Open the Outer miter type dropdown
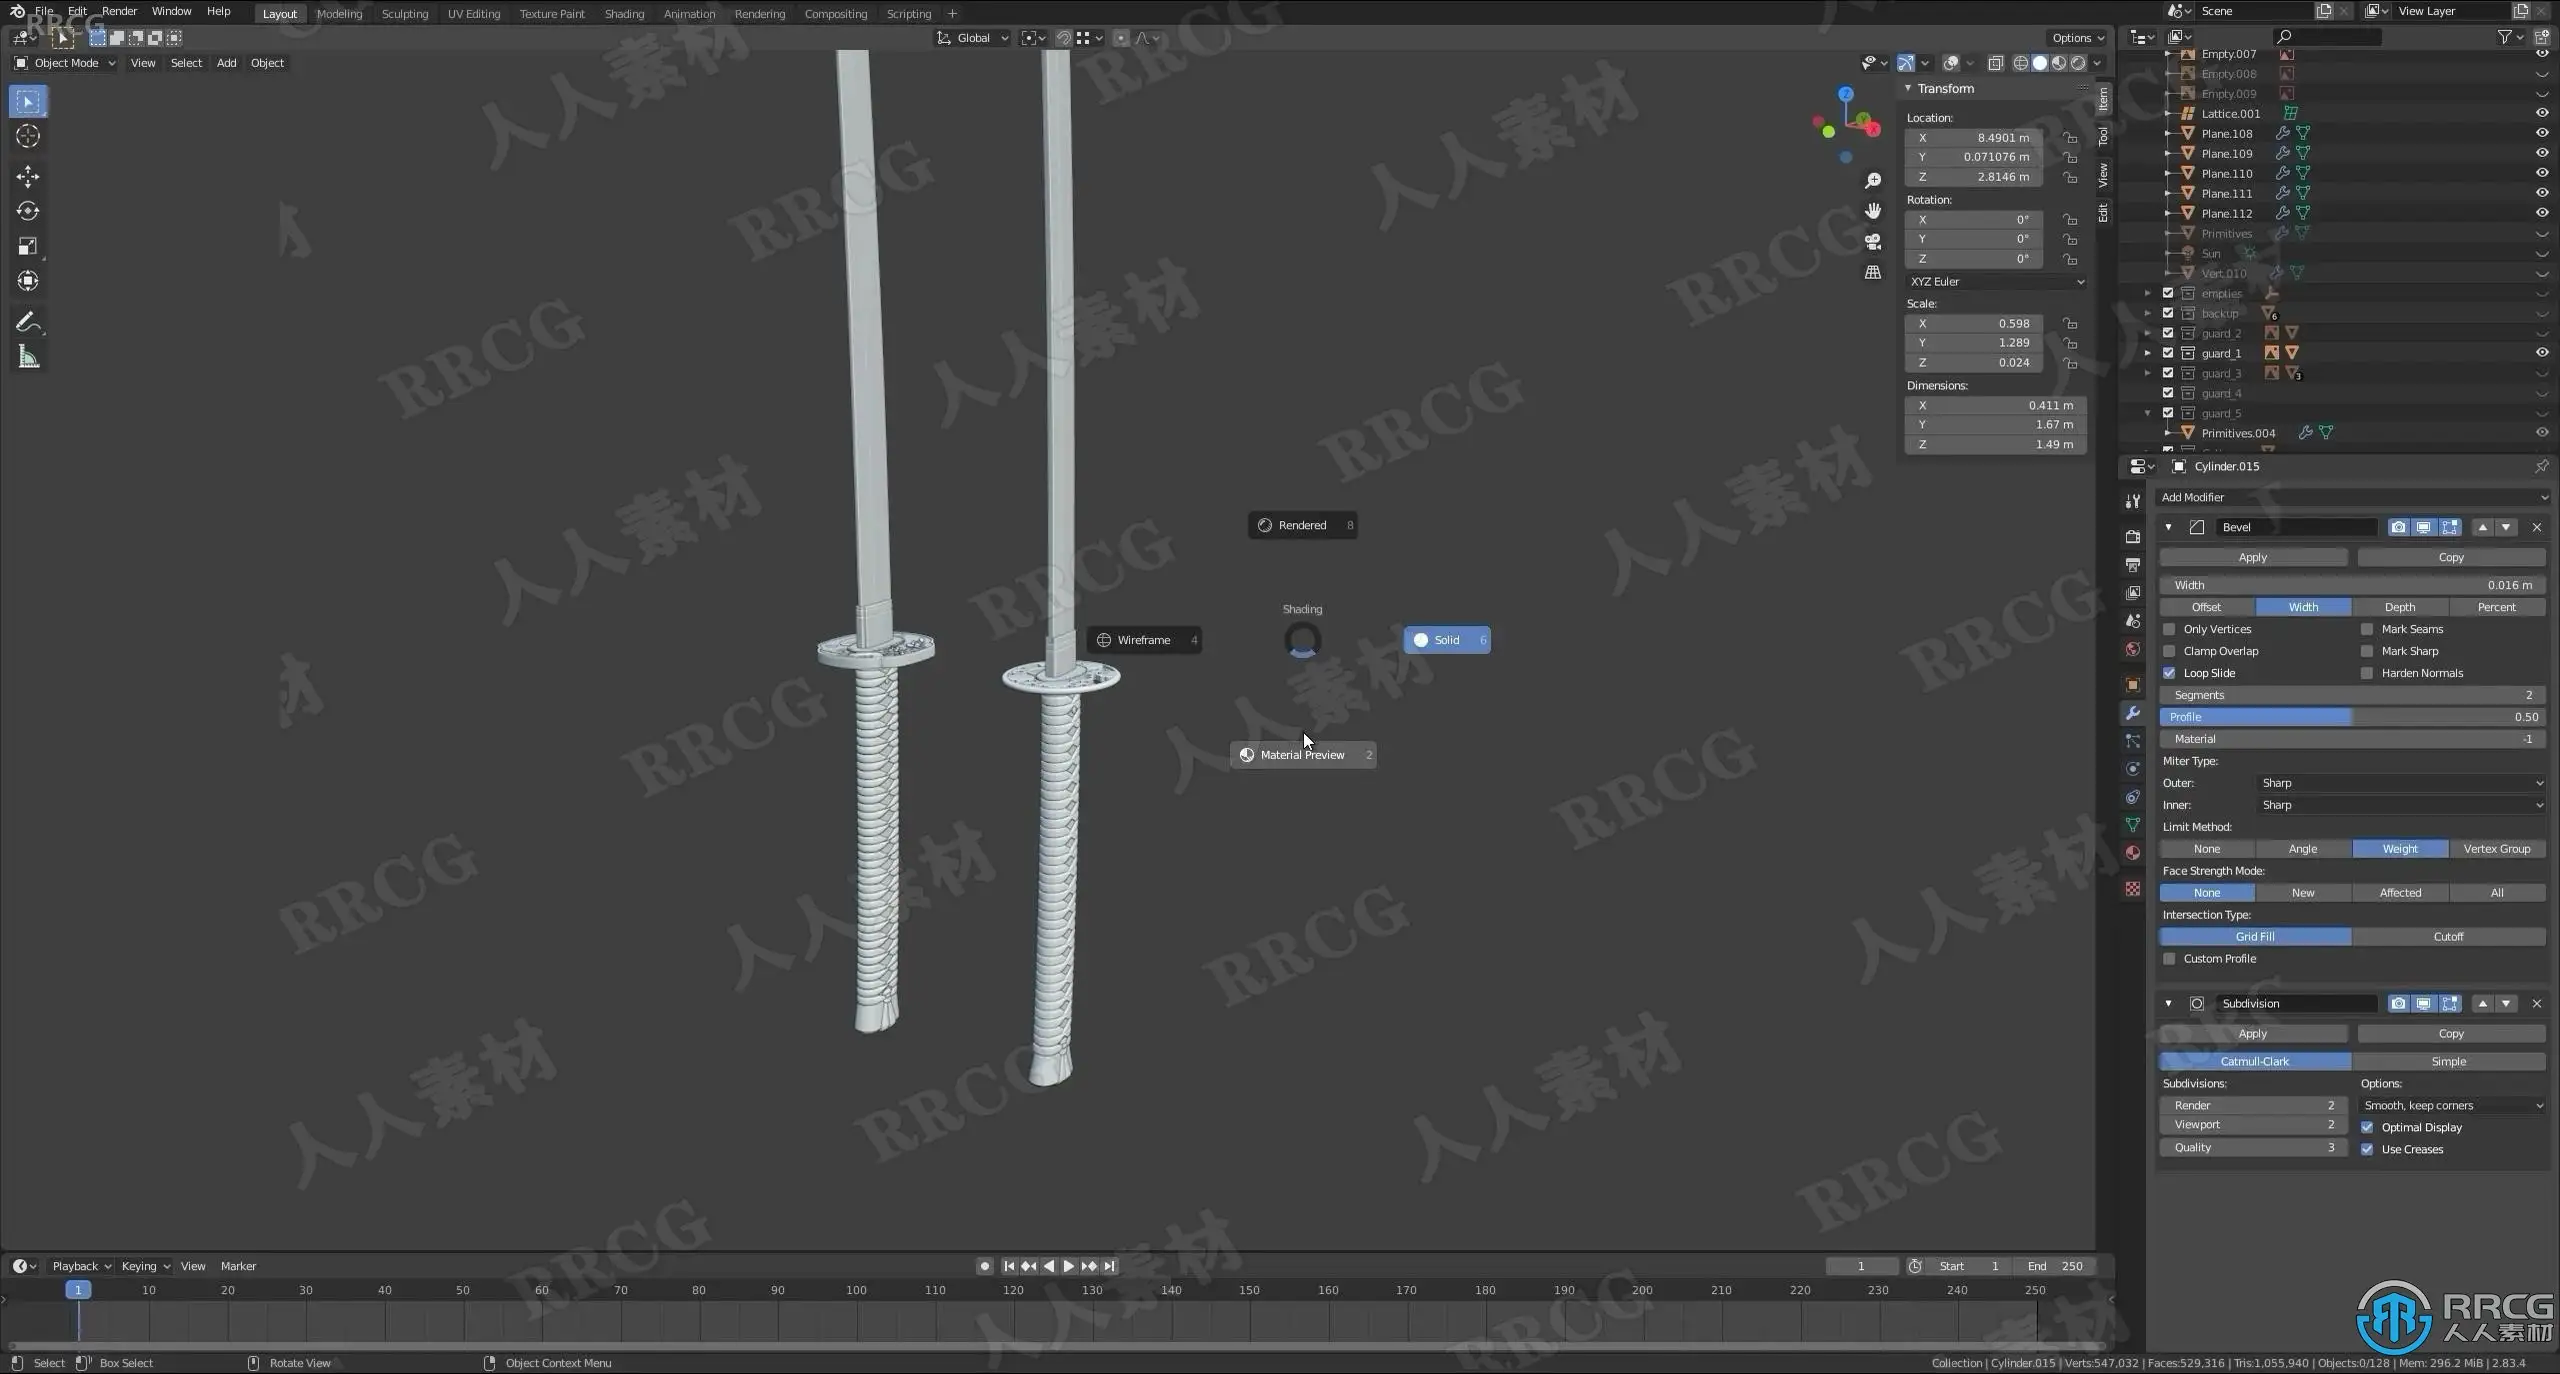 pos(2400,783)
